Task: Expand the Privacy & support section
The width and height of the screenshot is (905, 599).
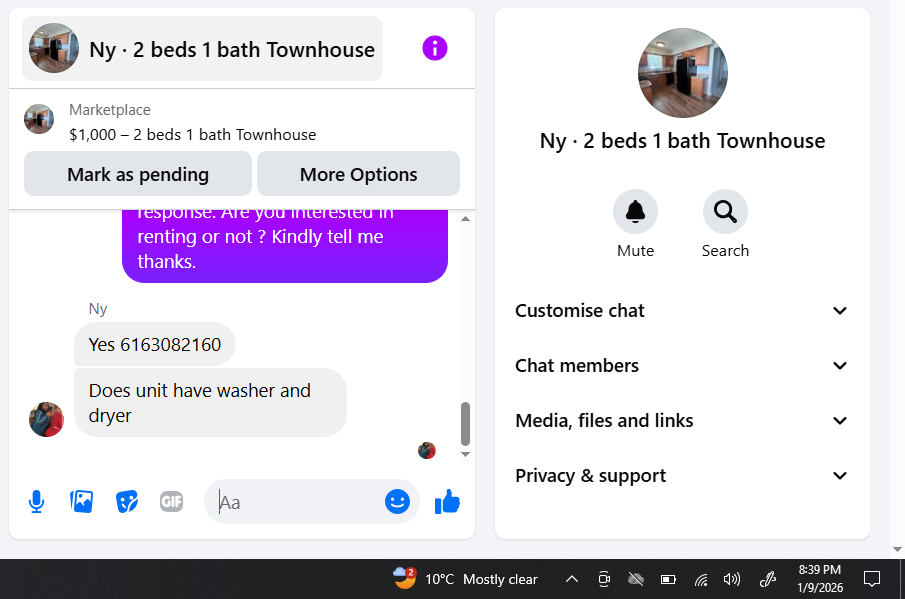Action: coord(682,476)
